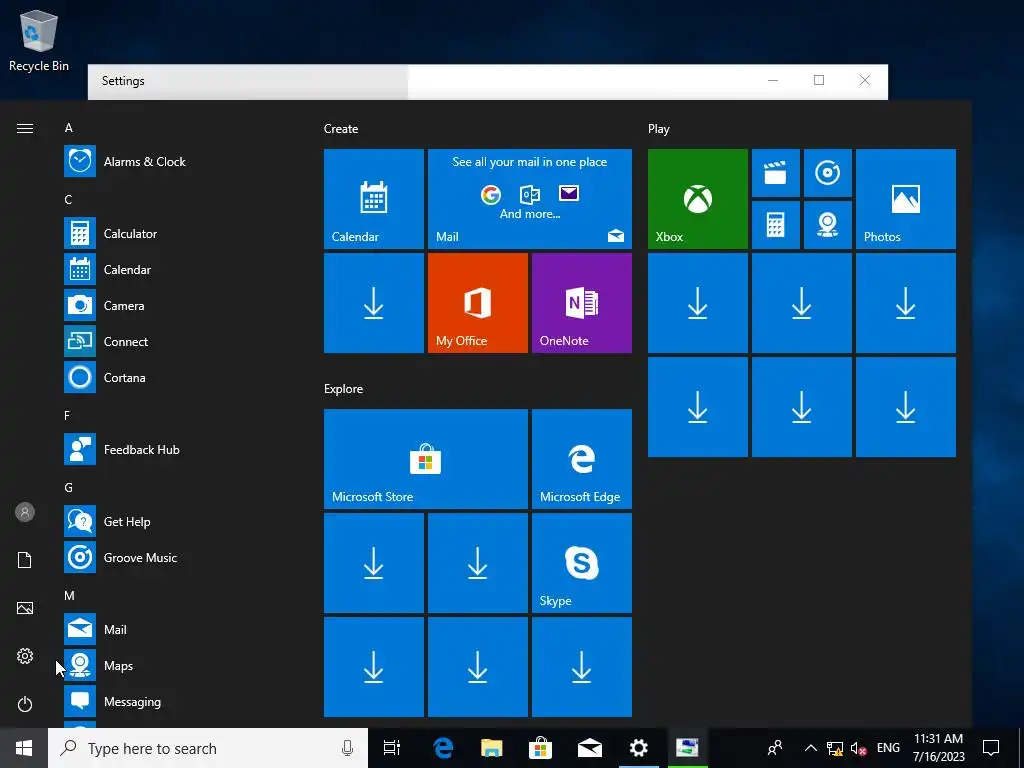The height and width of the screenshot is (768, 1024).
Task: Select the letter M section header
Action: [x=69, y=596]
